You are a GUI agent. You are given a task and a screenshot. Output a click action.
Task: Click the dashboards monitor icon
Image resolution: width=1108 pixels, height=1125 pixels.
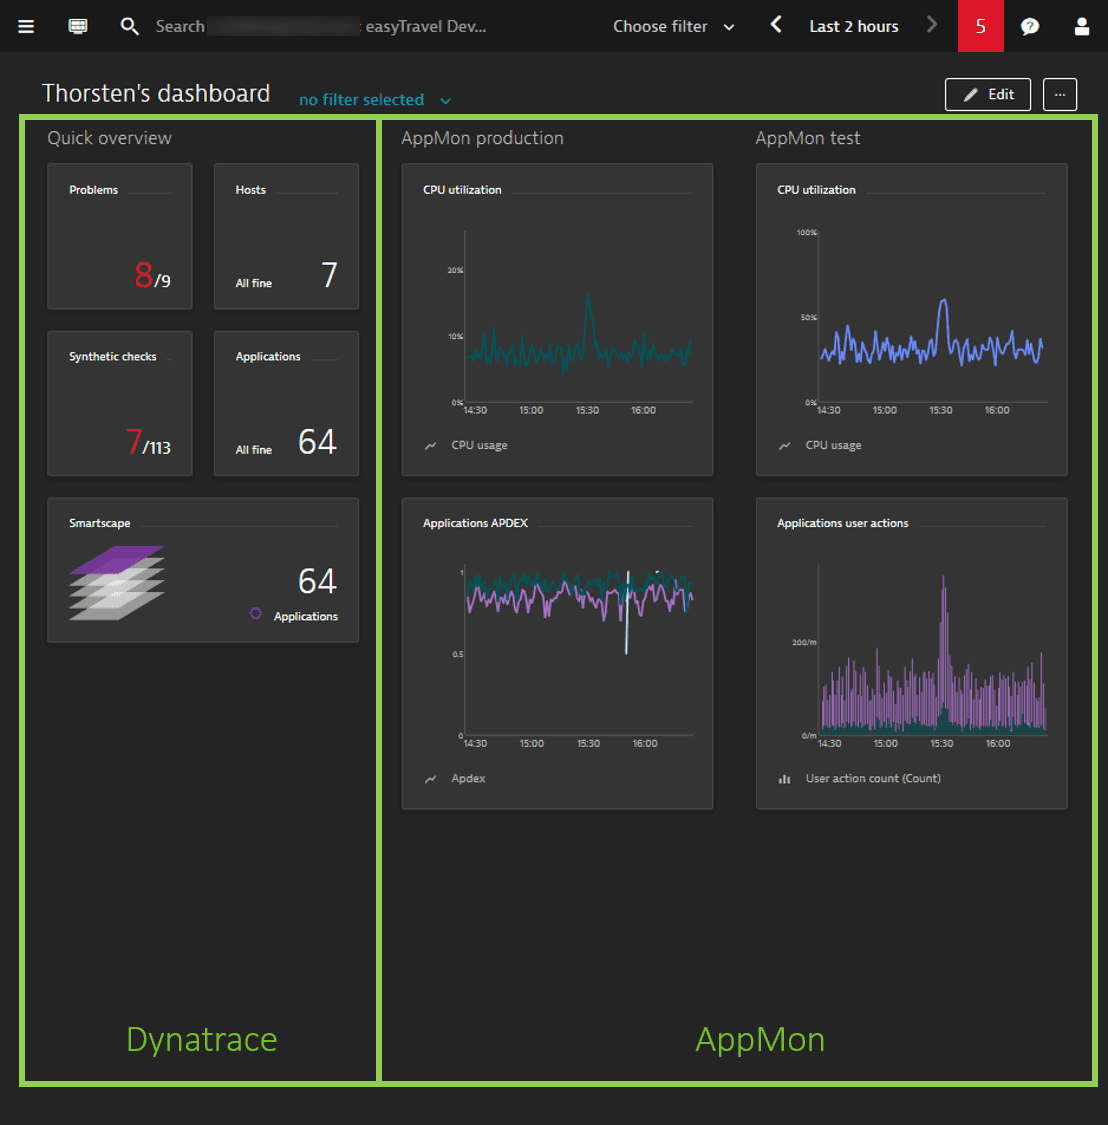[78, 27]
